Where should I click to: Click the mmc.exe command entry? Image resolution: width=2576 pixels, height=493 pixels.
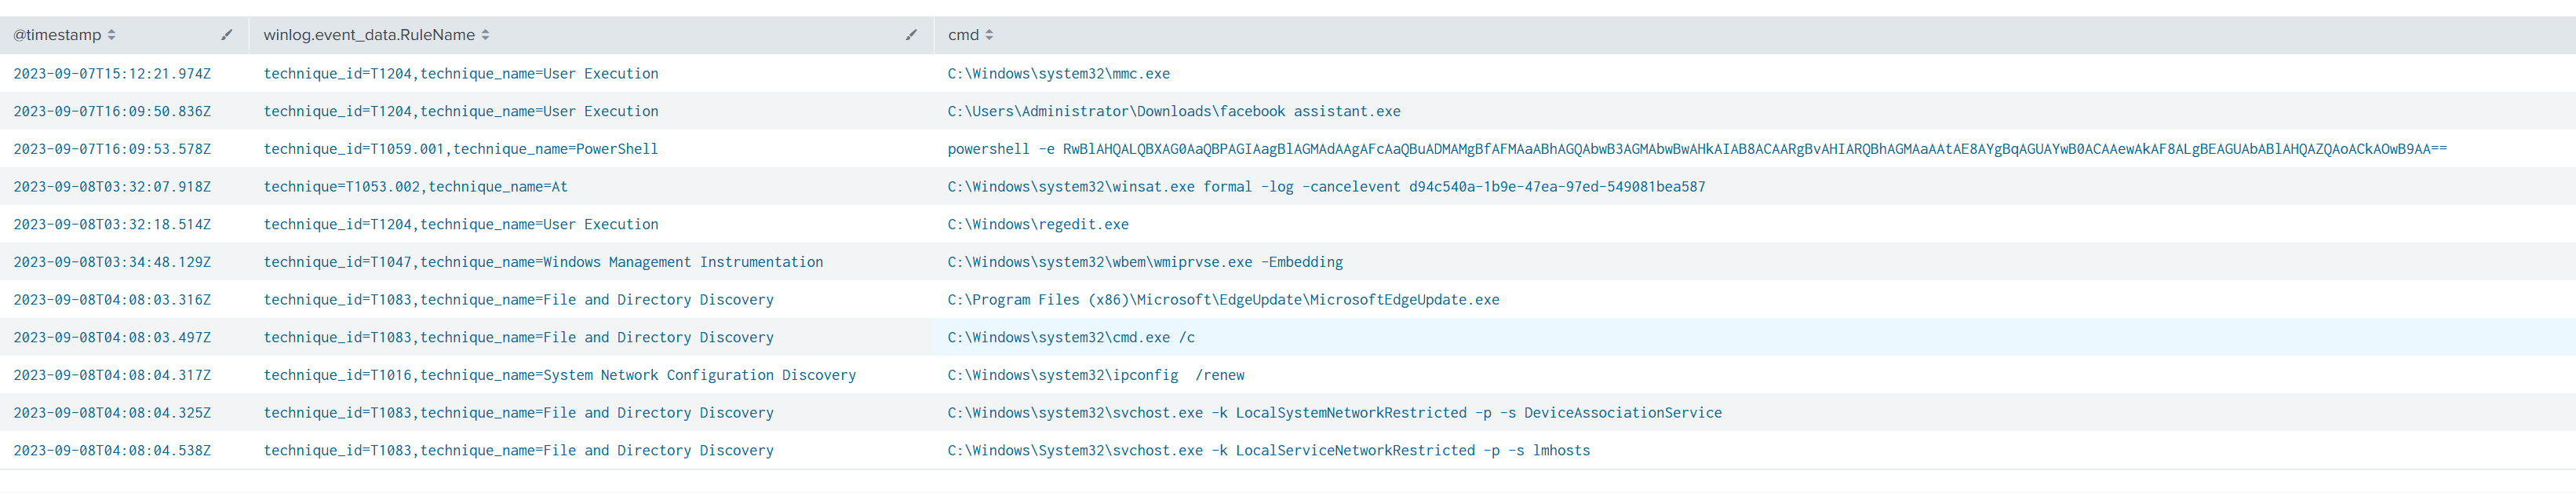tap(1058, 74)
